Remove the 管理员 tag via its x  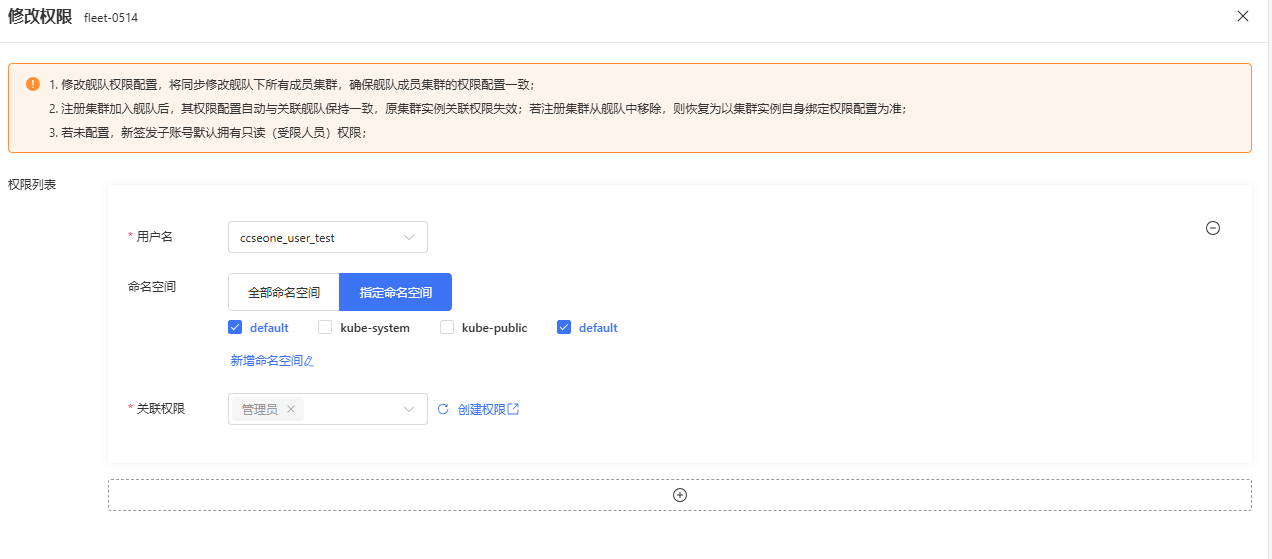[x=291, y=409]
